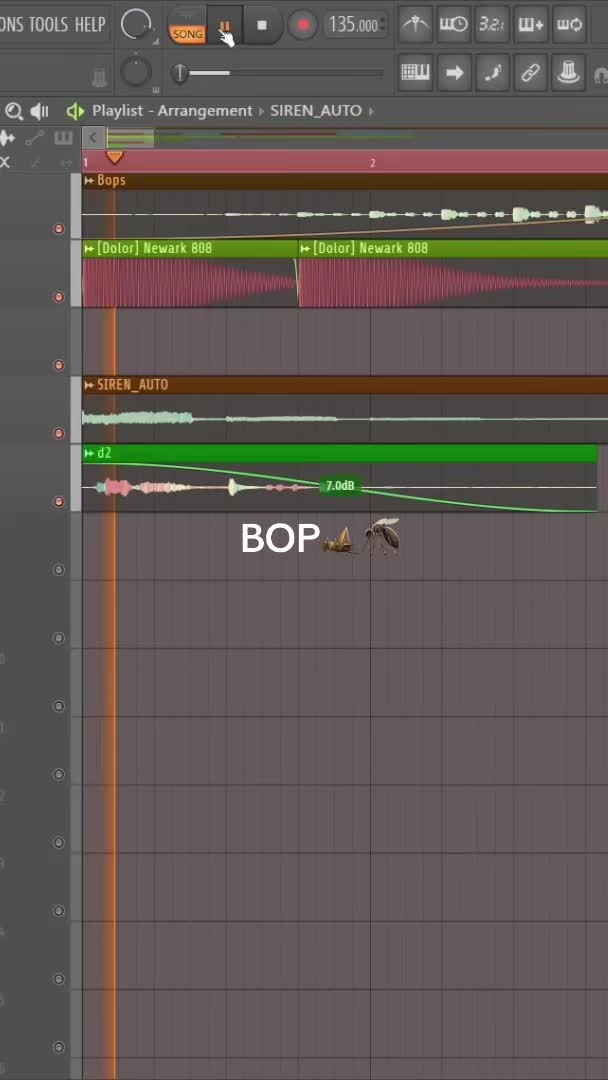Viewport: 608px width, 1080px height.
Task: Click bar 2 on the timeline ruler
Action: tap(373, 163)
